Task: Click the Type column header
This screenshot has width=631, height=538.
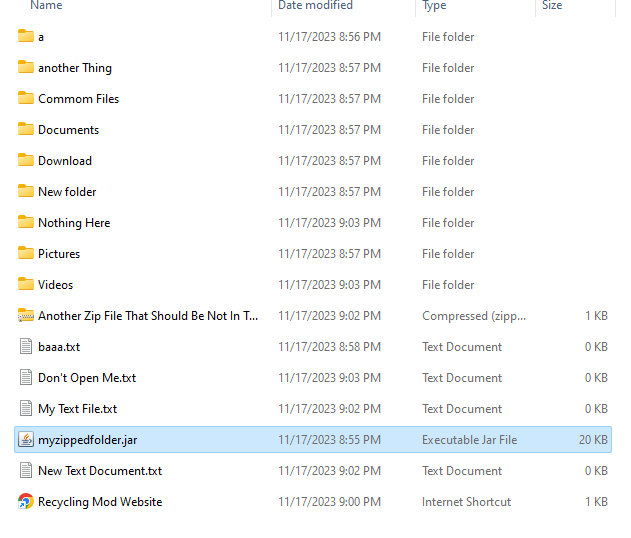Action: (x=435, y=6)
